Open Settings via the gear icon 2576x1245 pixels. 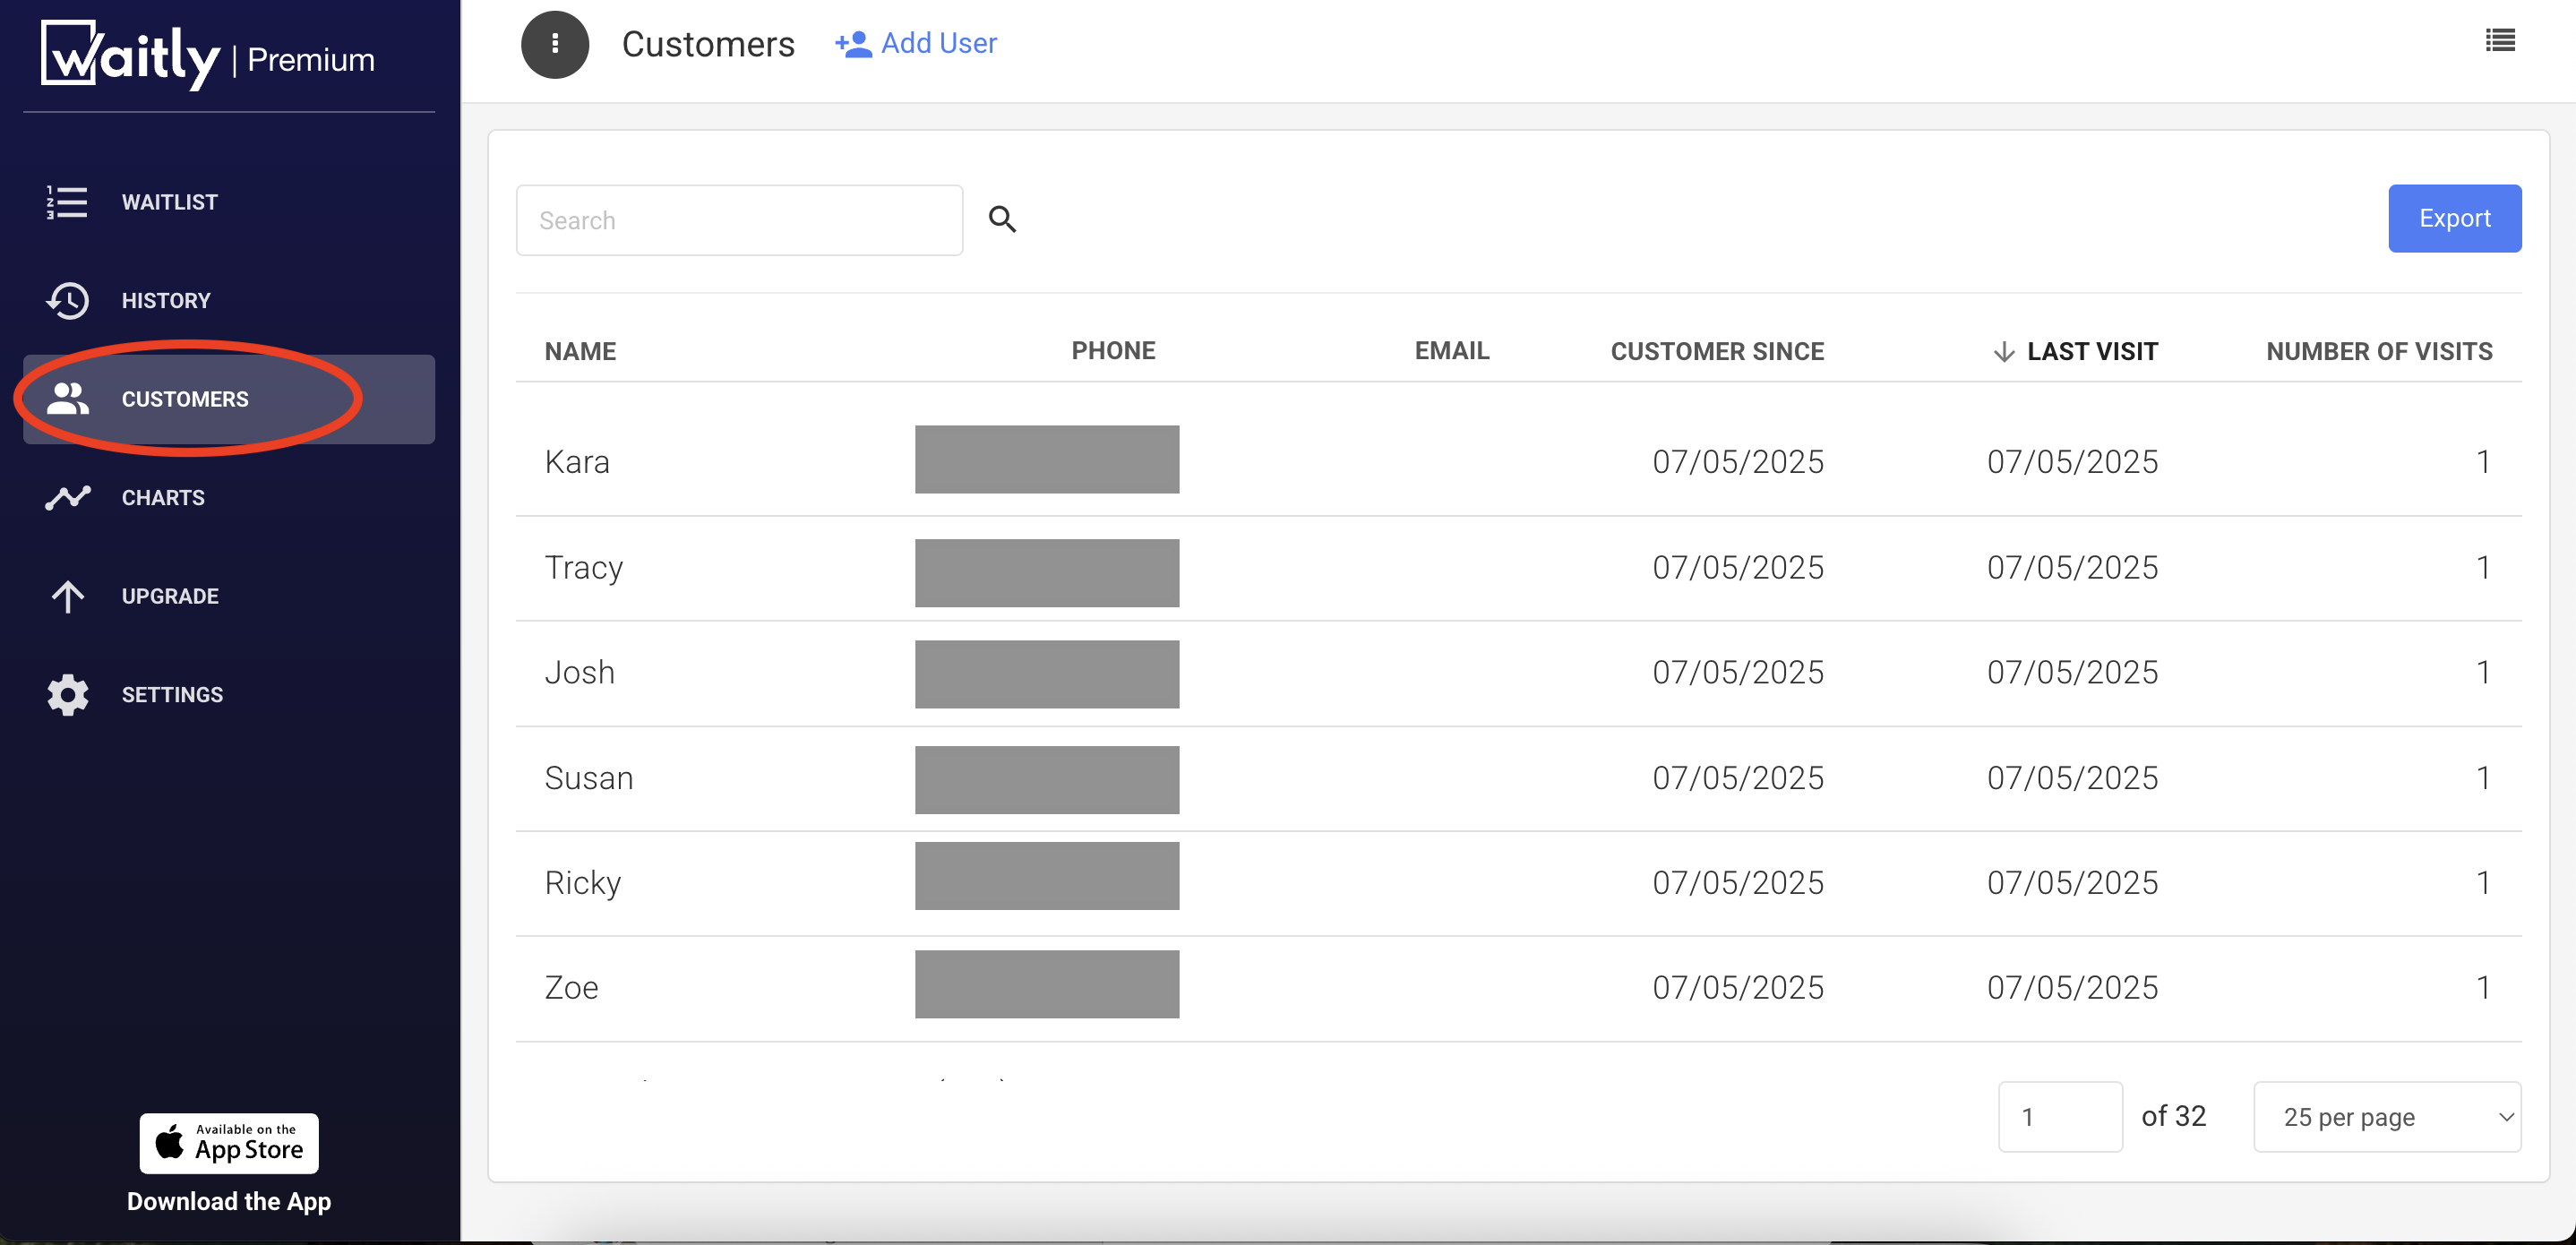67,694
